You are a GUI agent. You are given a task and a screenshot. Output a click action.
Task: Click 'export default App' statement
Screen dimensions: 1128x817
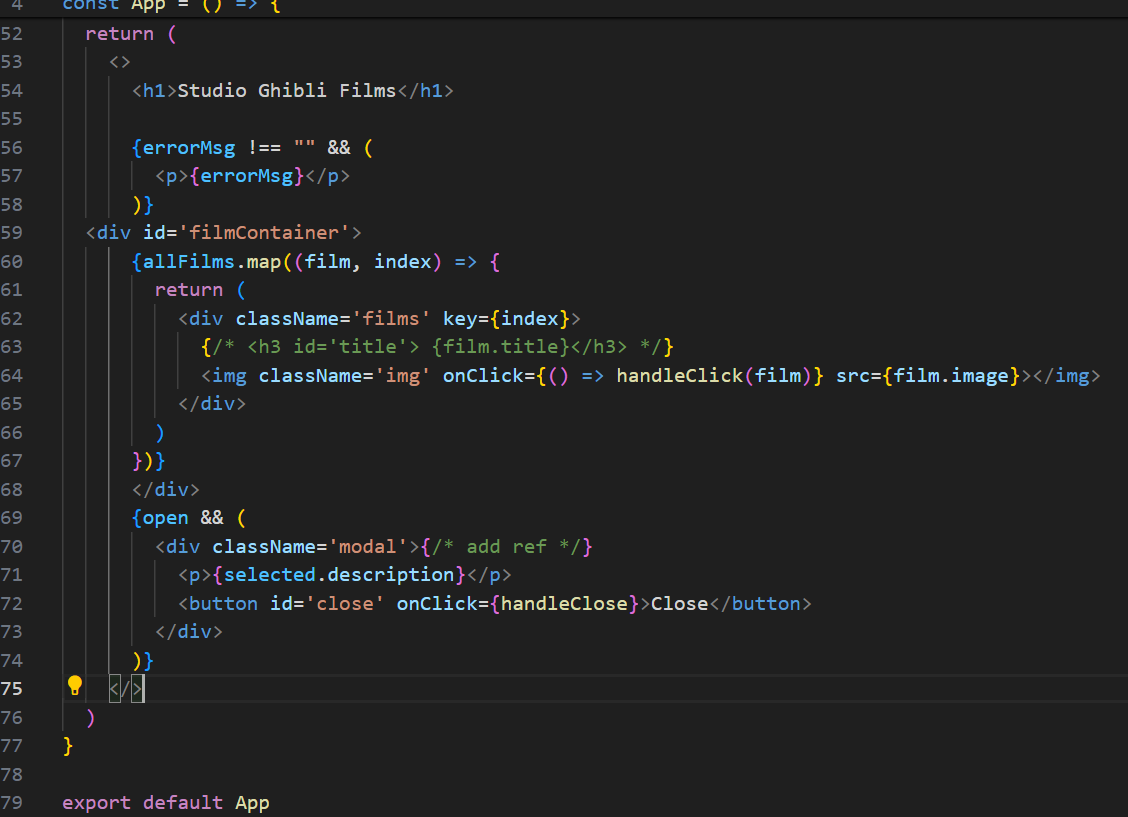(x=165, y=803)
